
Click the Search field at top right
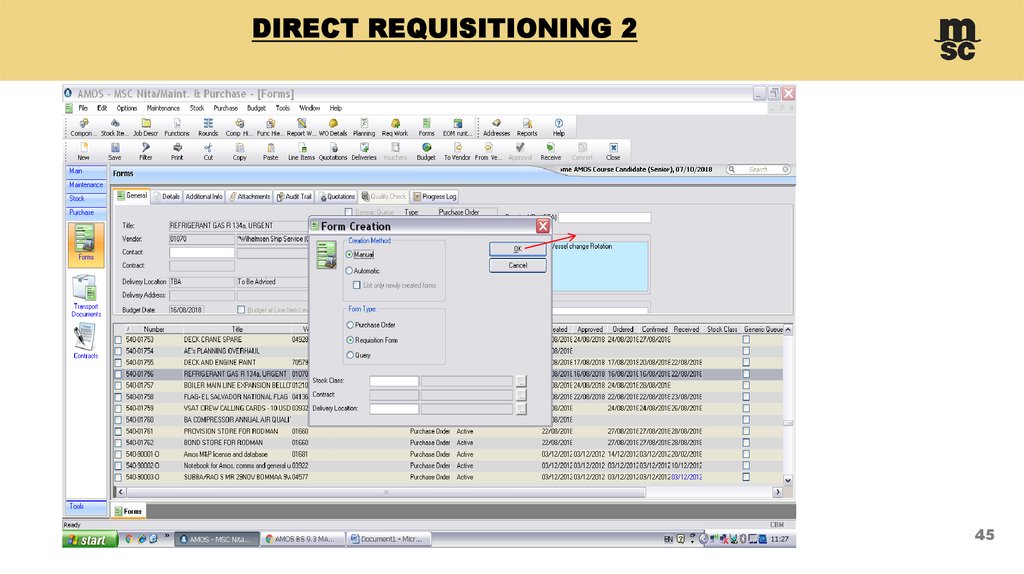[x=759, y=170]
